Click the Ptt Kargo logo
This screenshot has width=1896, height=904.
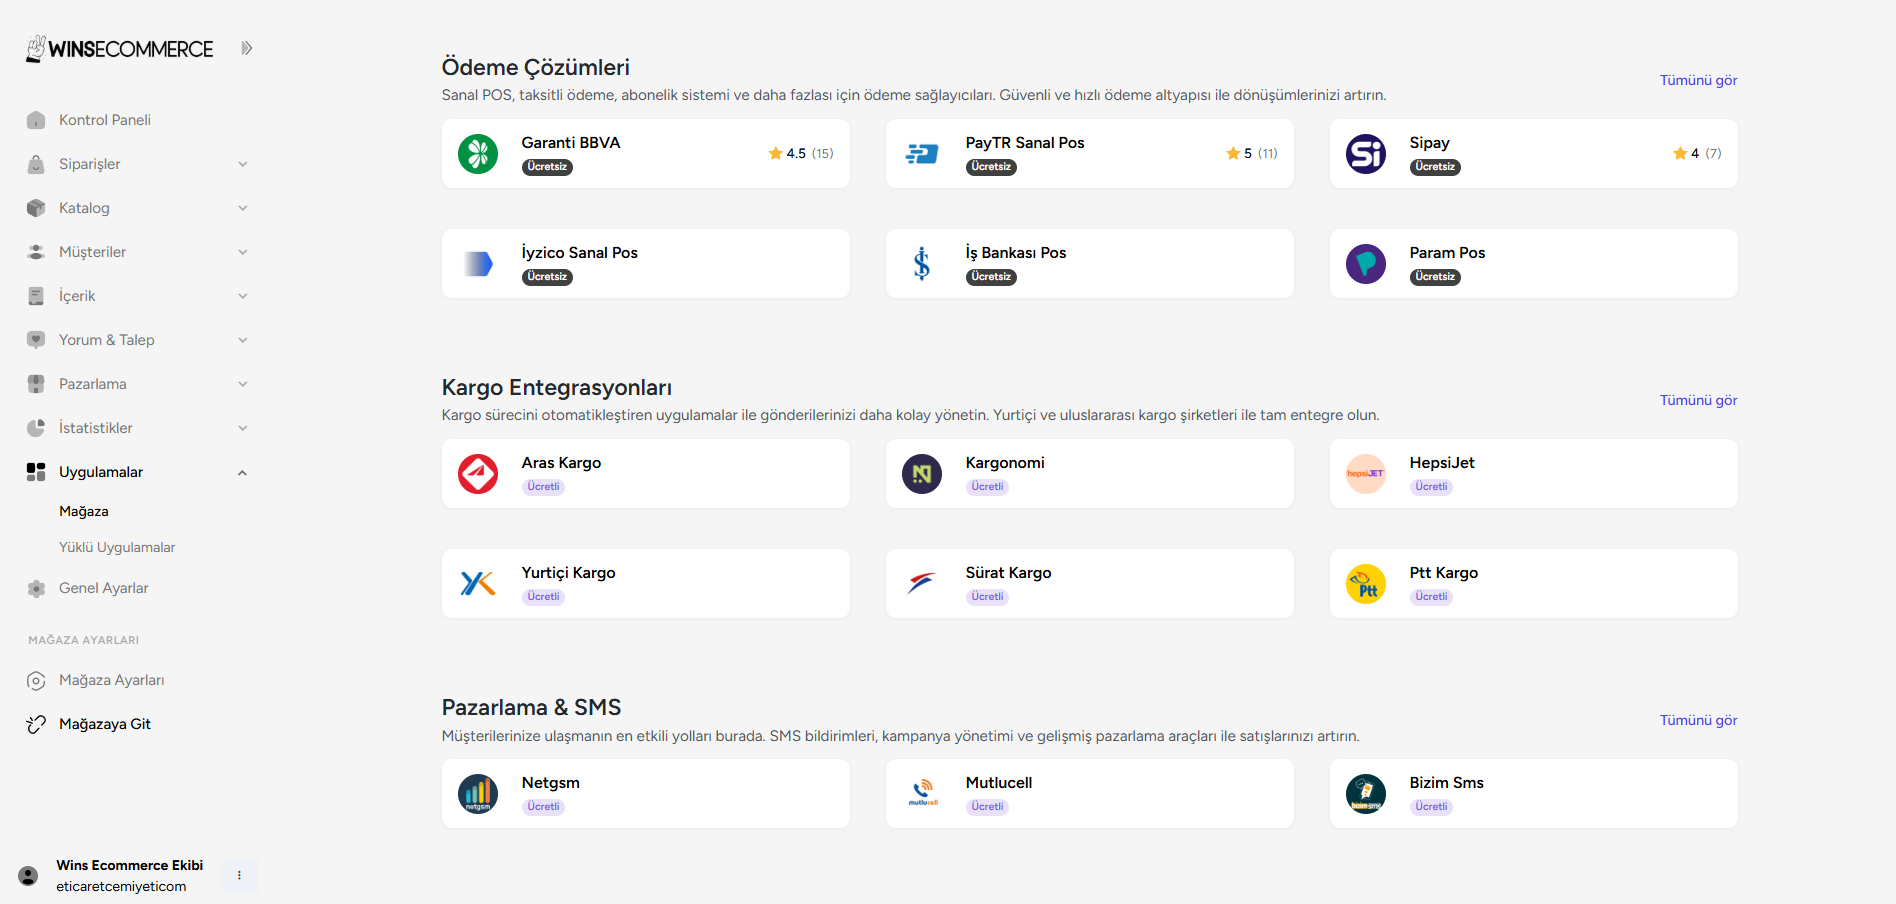1366,584
